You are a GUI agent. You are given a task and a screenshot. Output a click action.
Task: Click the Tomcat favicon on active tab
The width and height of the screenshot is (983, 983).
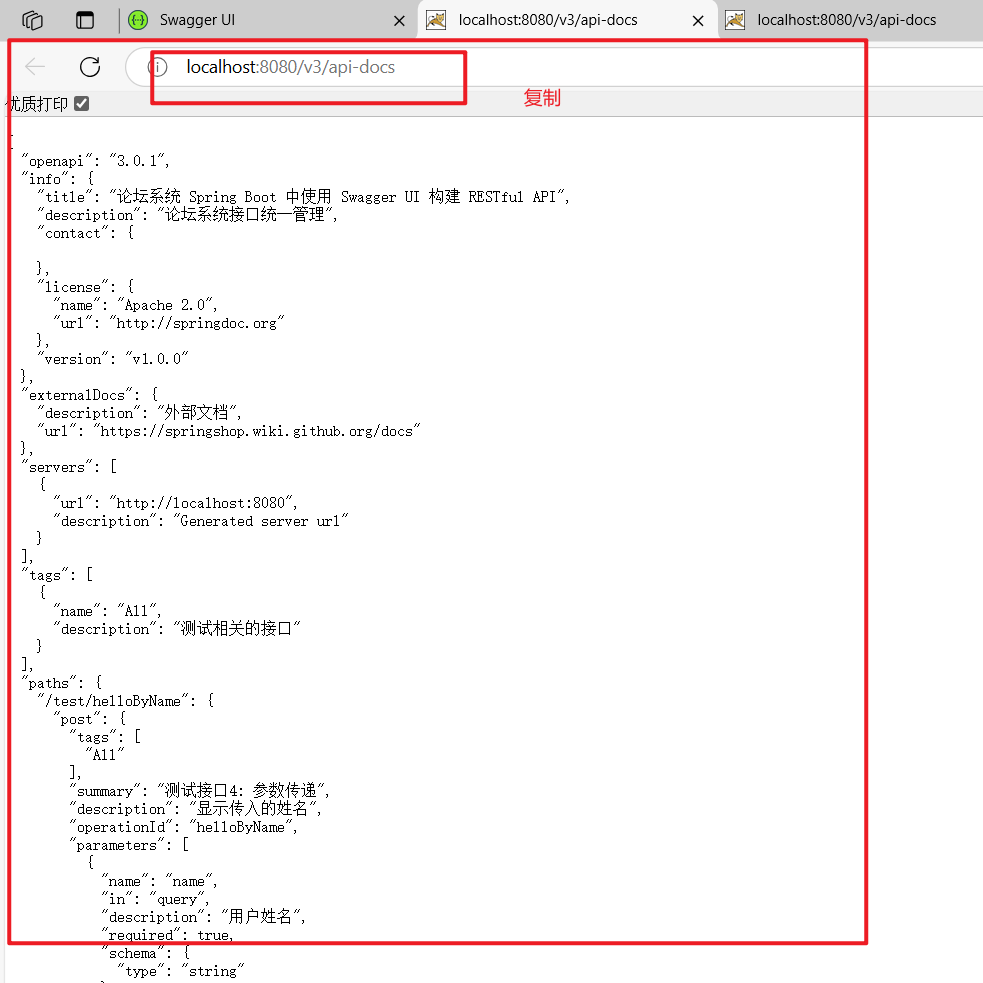click(436, 20)
